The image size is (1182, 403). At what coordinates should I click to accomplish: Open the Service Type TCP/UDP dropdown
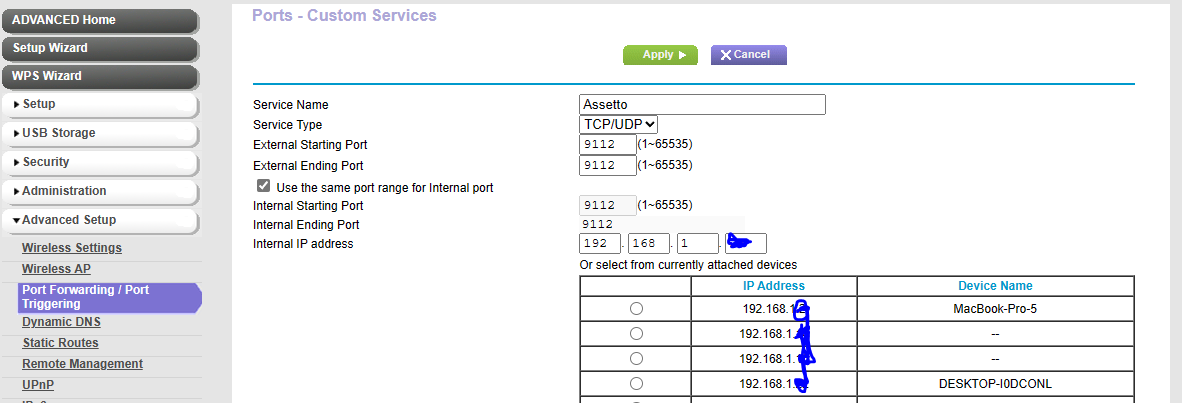(618, 124)
